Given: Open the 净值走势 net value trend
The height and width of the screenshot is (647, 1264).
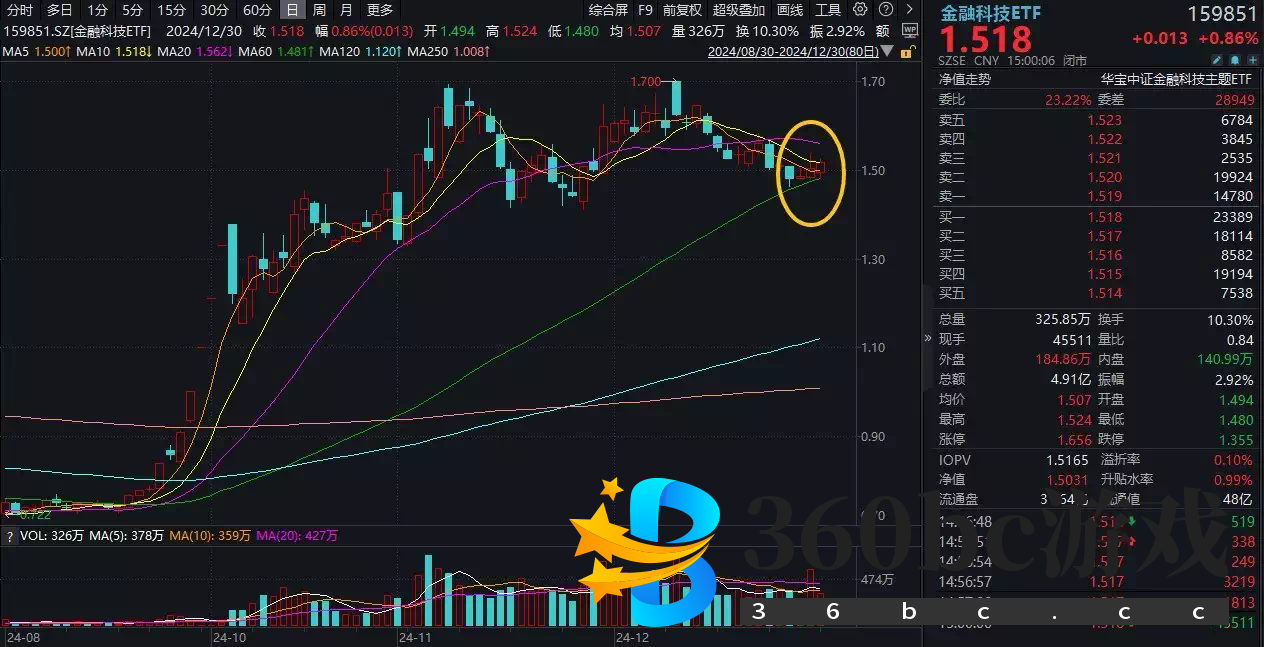Looking at the screenshot, I should pyautogui.click(x=964, y=79).
